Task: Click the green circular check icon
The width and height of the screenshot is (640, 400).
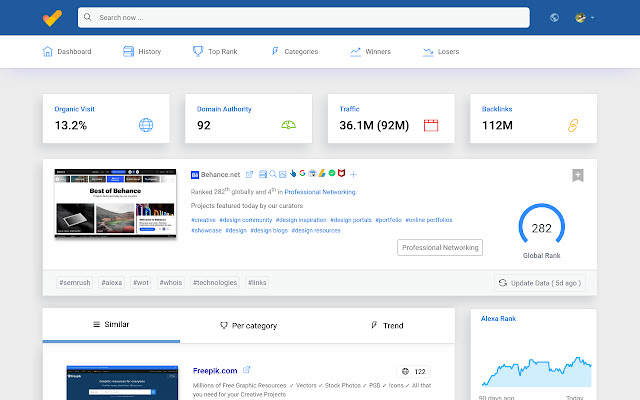Action: (x=332, y=173)
